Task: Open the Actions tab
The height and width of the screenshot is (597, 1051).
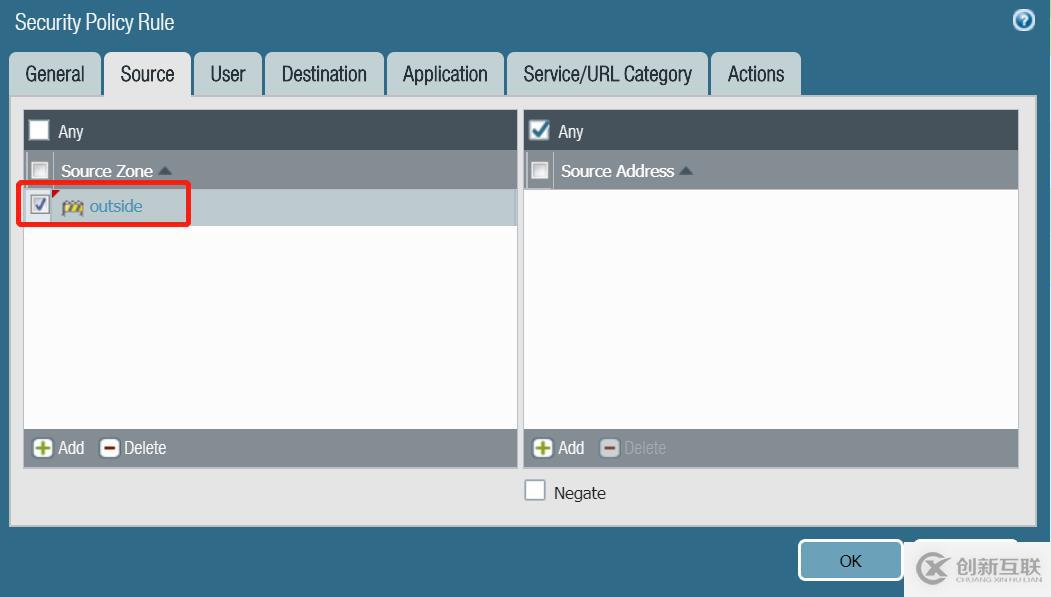Action: [756, 74]
